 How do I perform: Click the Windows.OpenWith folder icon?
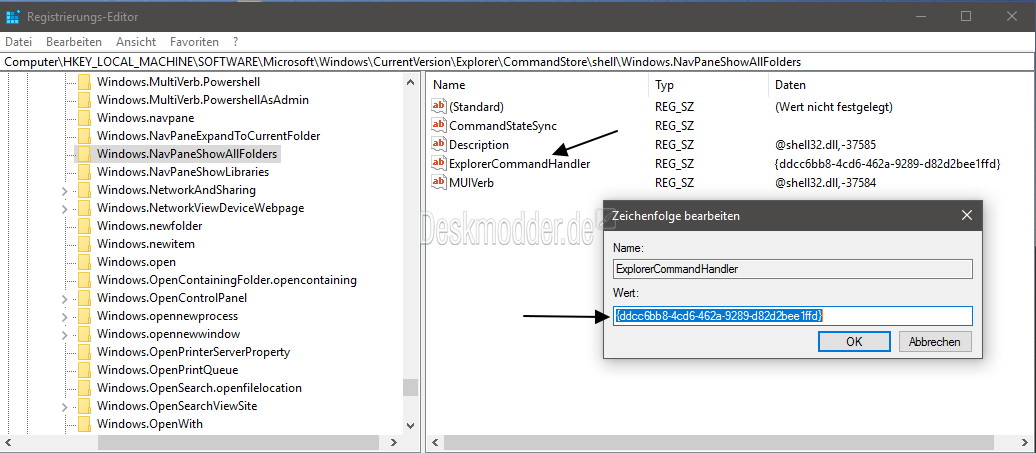[x=84, y=424]
